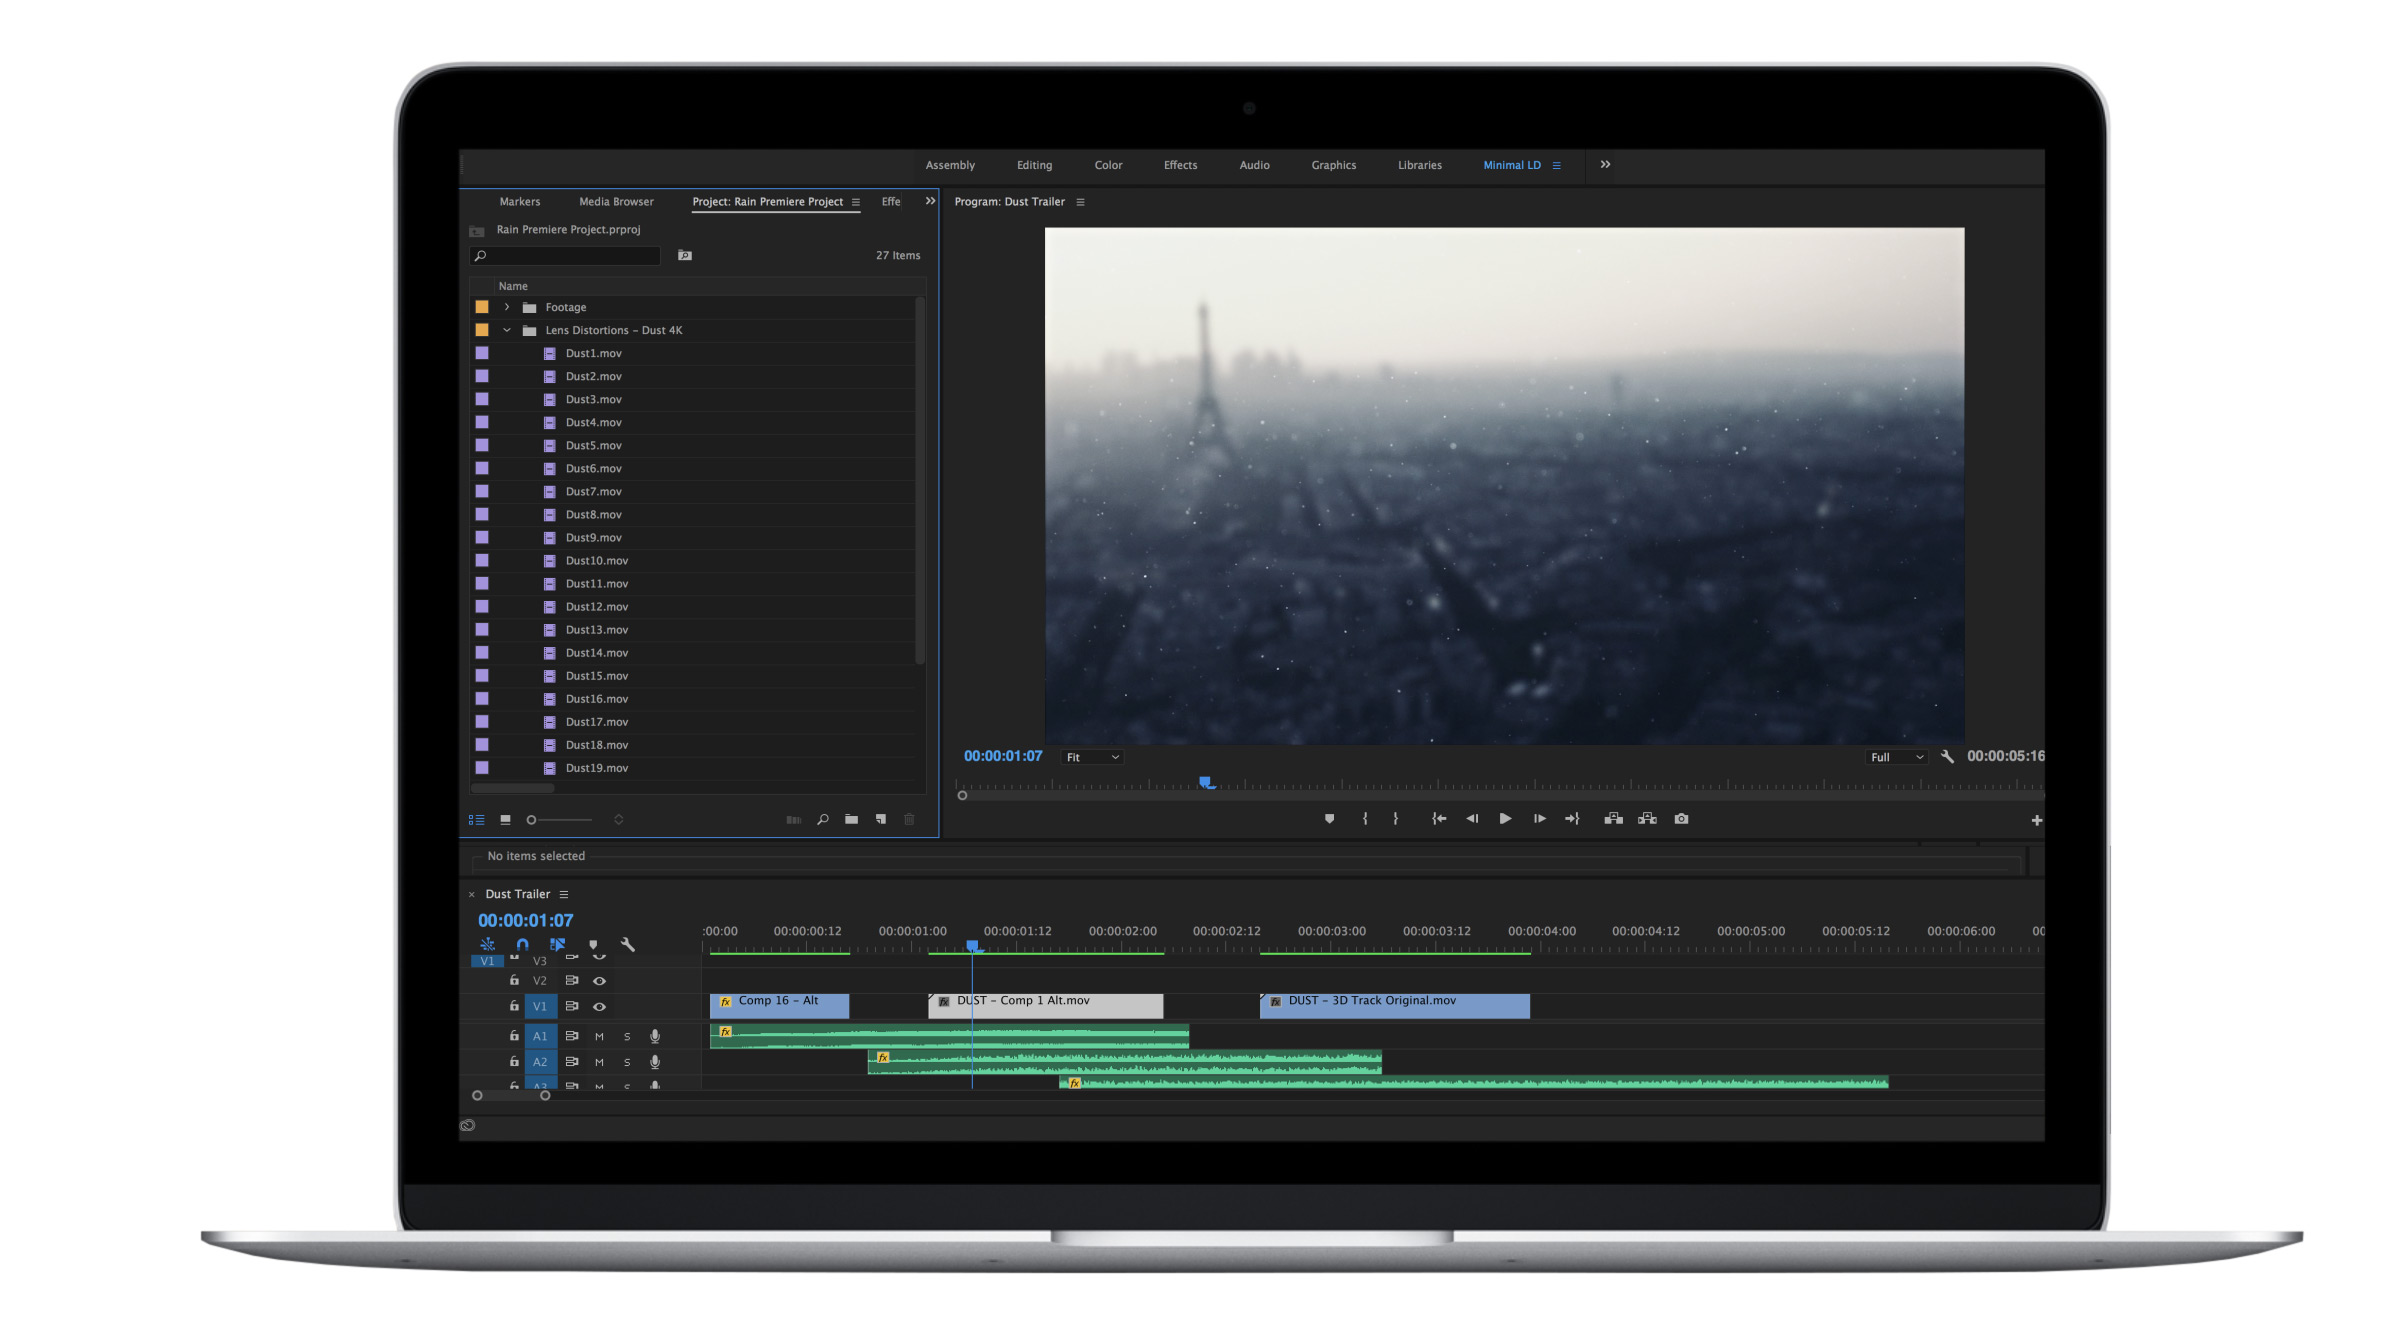Click the New Bin folder icon
Screen dimensions: 2400x1325
coord(851,820)
